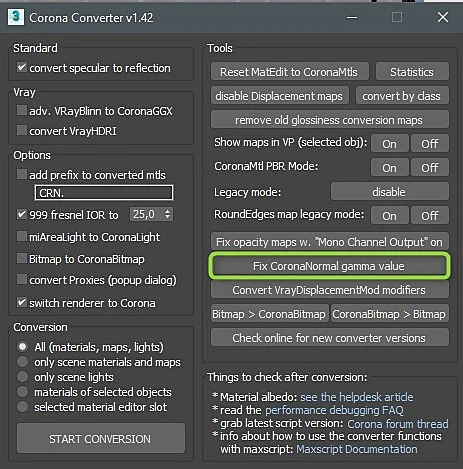Image resolution: width=463 pixels, height=469 pixels.
Task: Click START CONVERSION button
Action: tap(101, 438)
